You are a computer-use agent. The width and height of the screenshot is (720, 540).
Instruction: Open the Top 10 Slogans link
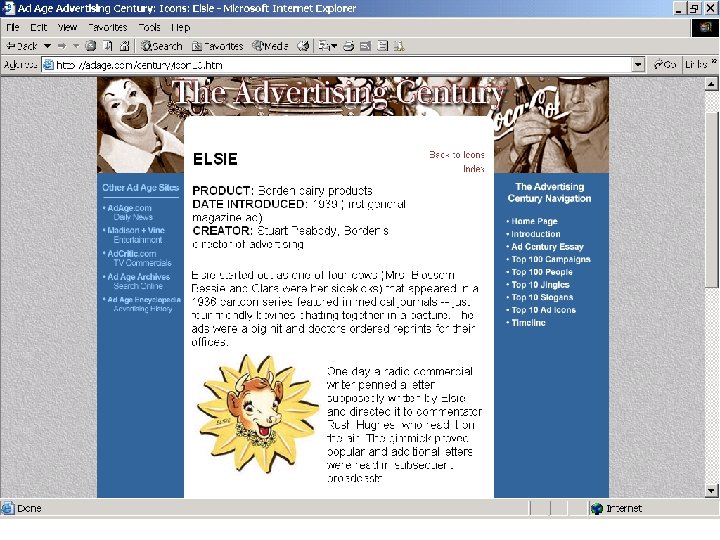coord(542,297)
